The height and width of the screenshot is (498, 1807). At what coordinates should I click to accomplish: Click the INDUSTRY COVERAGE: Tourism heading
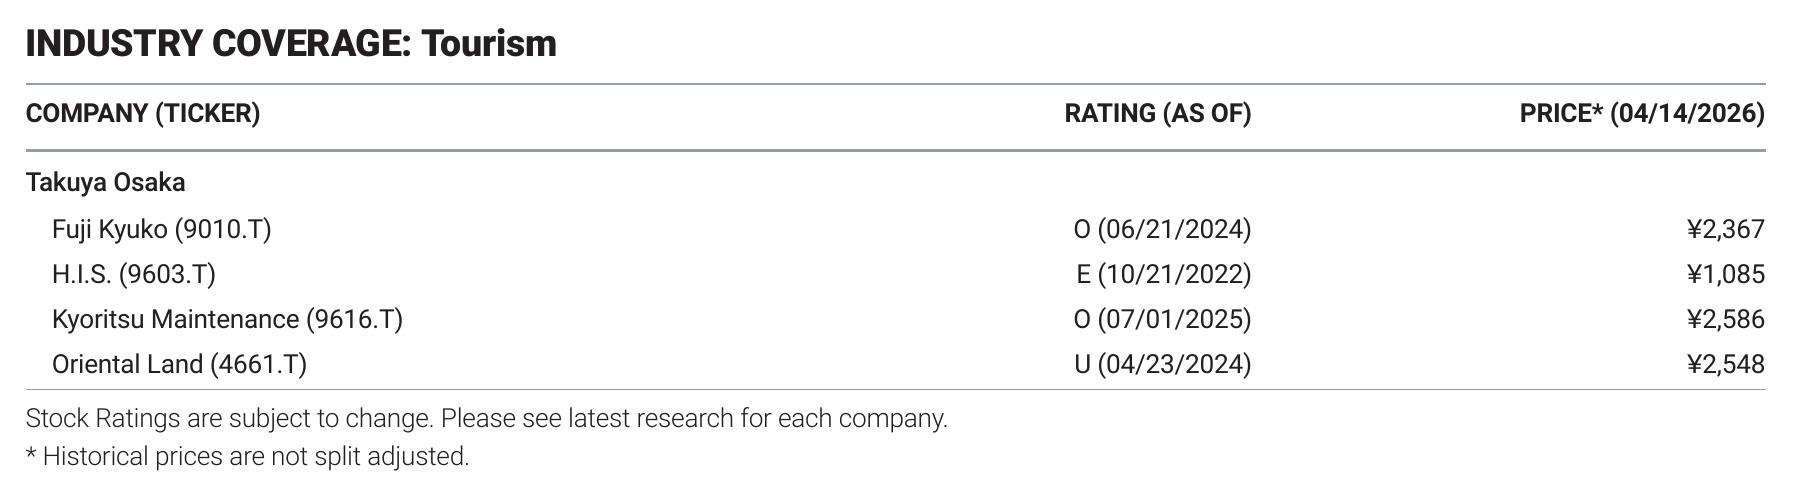coord(291,43)
